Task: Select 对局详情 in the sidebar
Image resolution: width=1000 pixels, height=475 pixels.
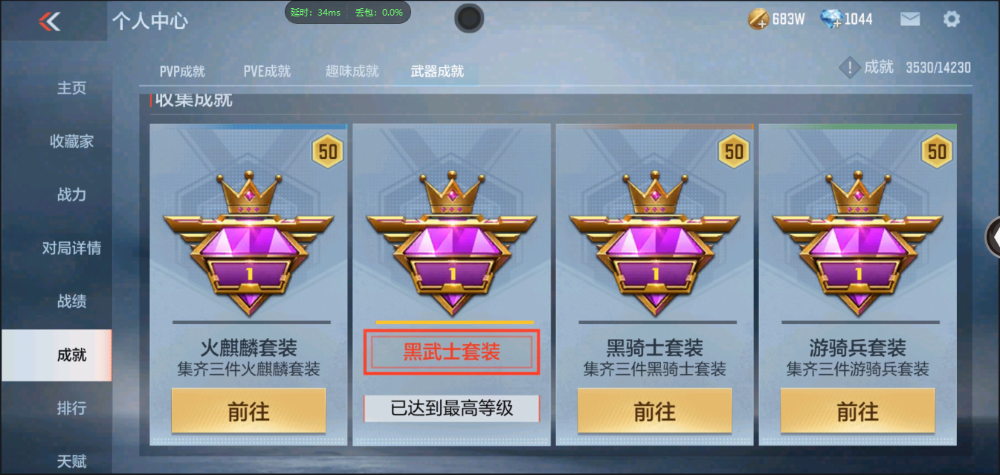Action: (x=71, y=248)
